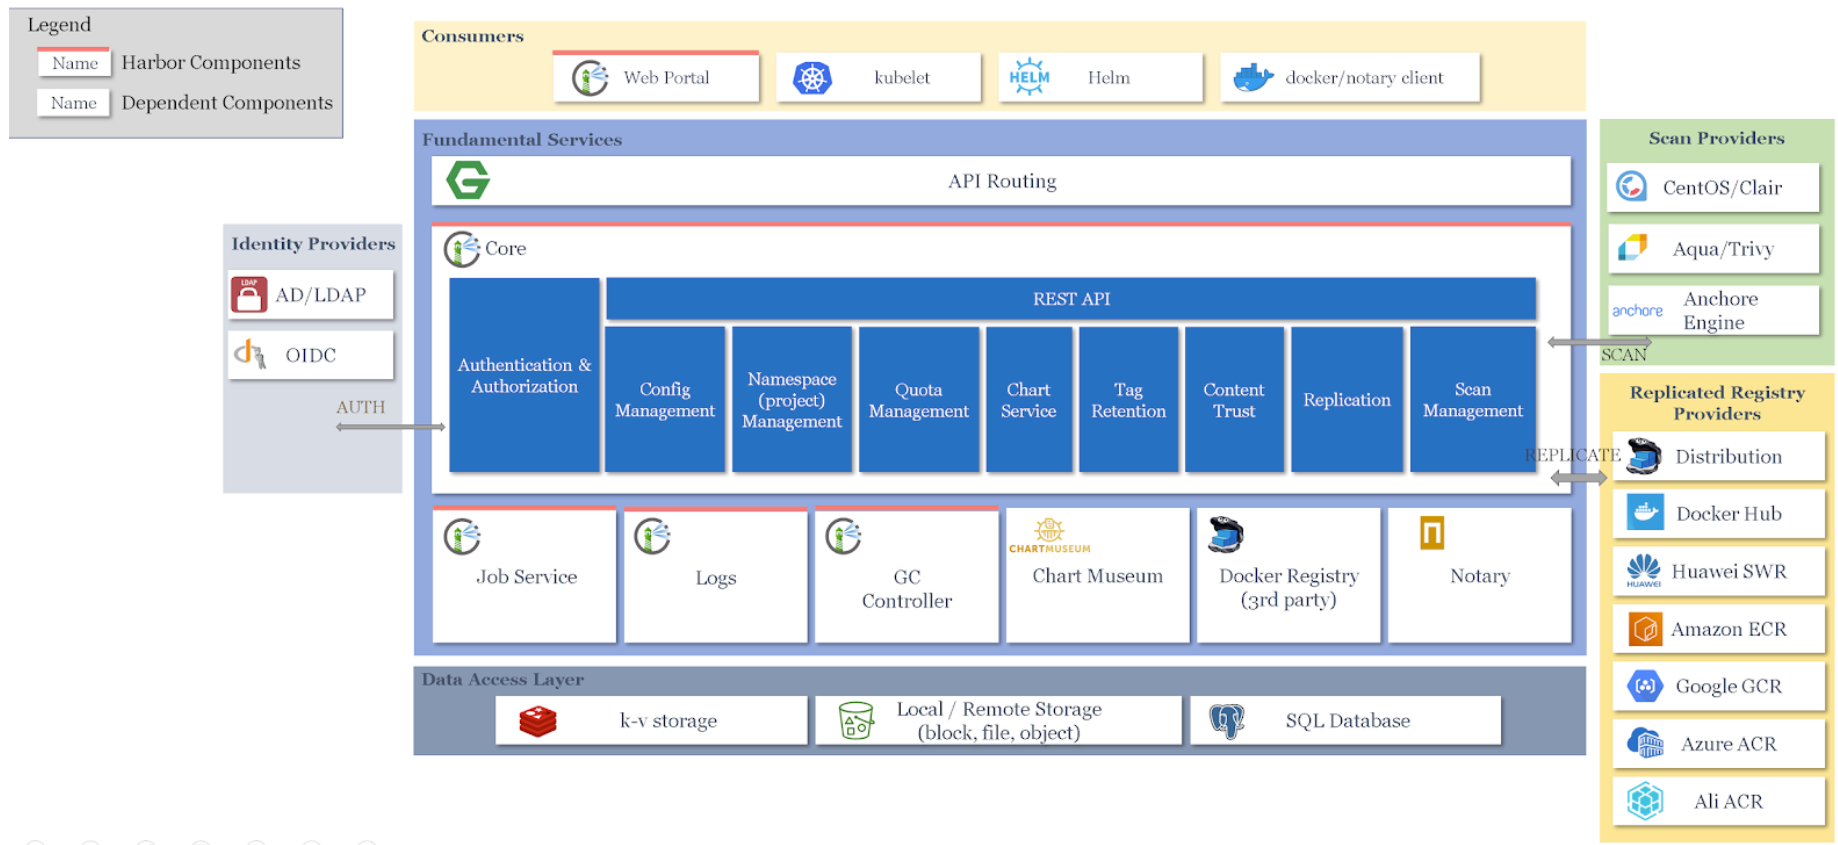Click the OIDC identity provider box
This screenshot has width=1838, height=845.
point(311,355)
